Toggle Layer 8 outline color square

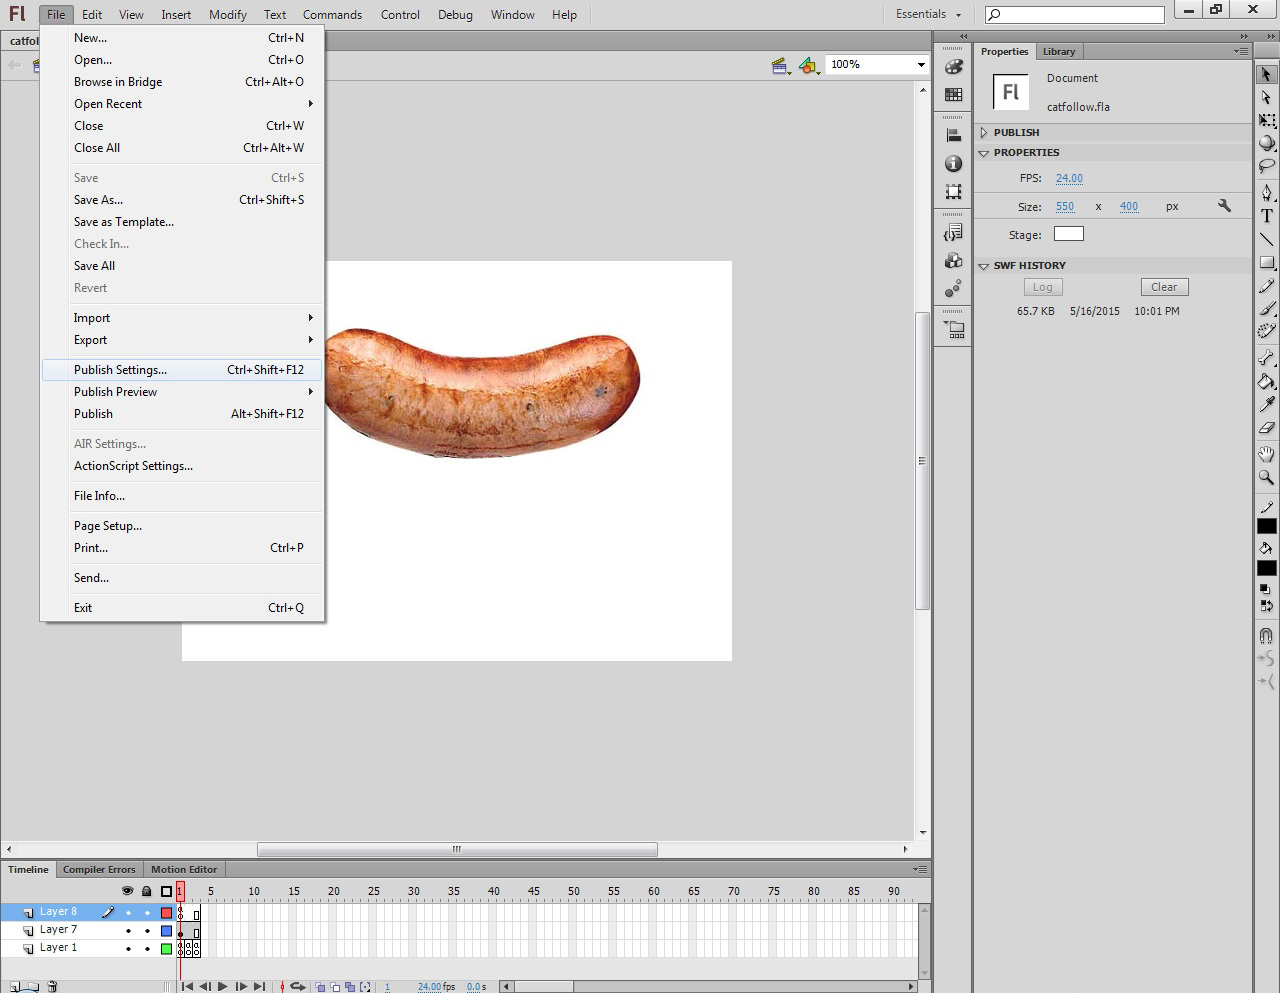coord(166,912)
